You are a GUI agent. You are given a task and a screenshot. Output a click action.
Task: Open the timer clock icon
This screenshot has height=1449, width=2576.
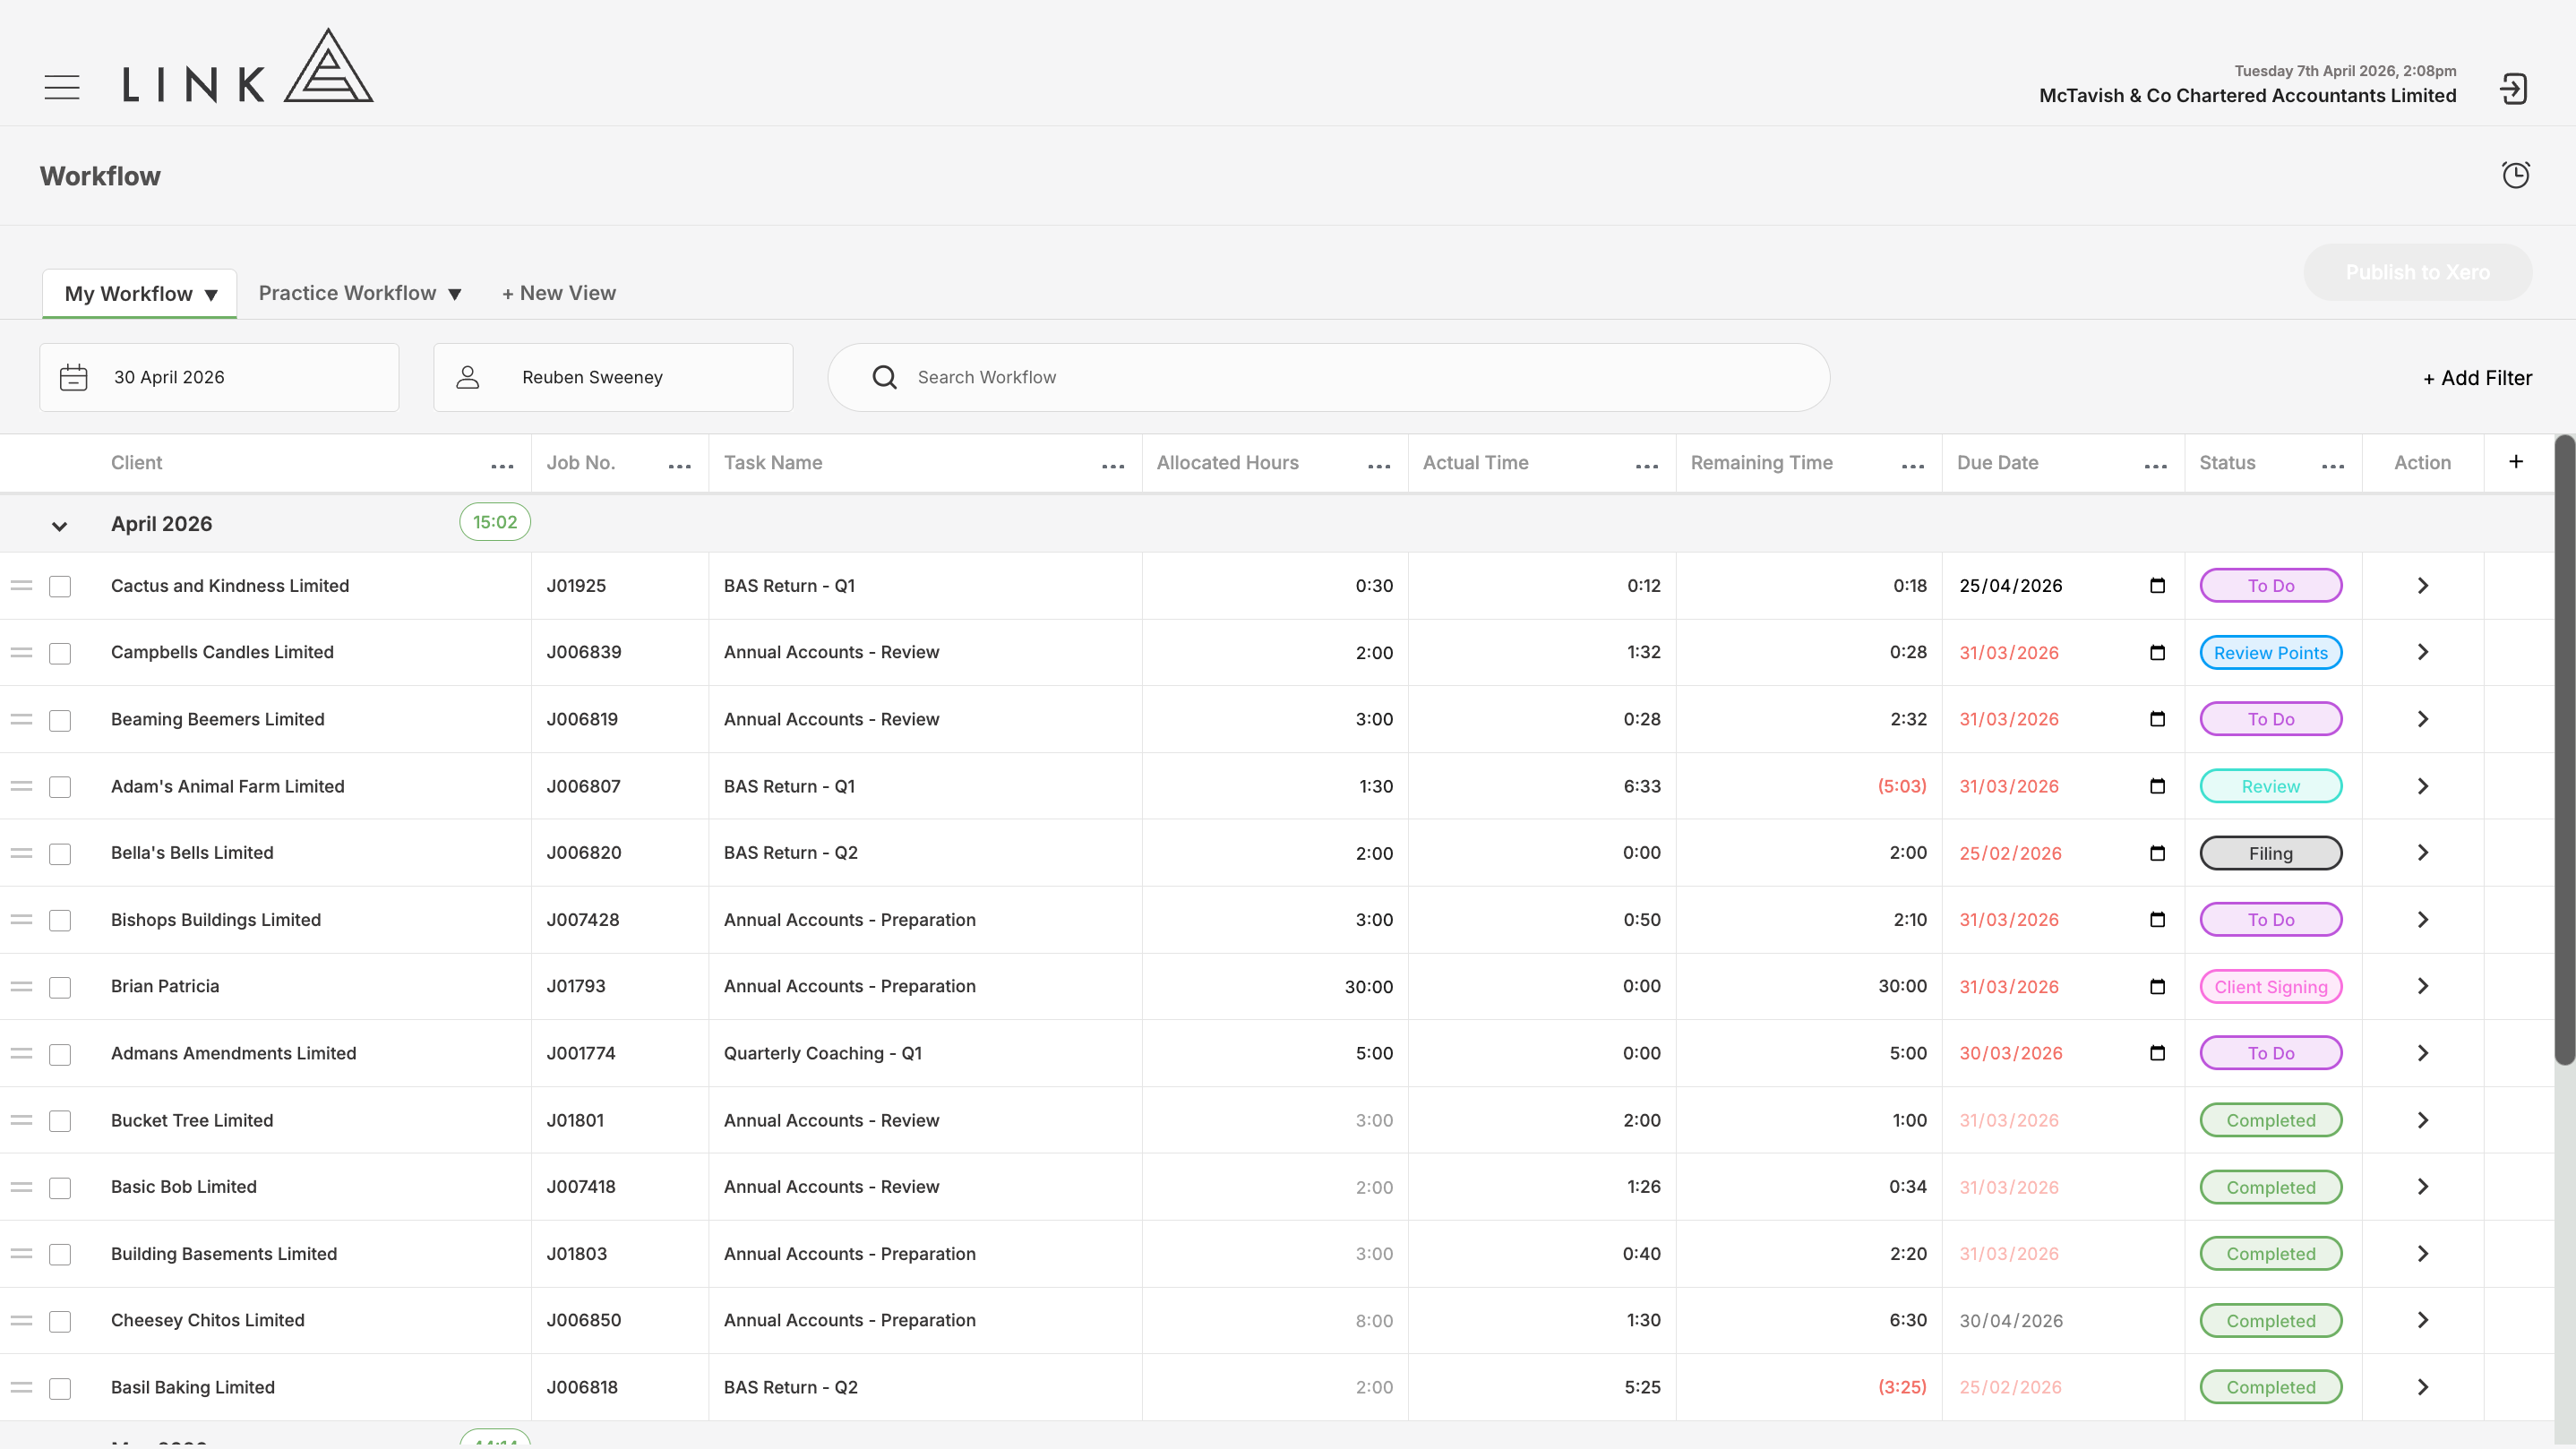coord(2516,175)
